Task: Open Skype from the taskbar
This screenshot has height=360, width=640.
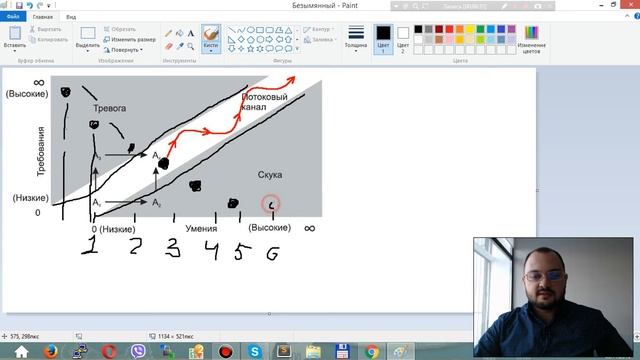Action: pos(255,351)
